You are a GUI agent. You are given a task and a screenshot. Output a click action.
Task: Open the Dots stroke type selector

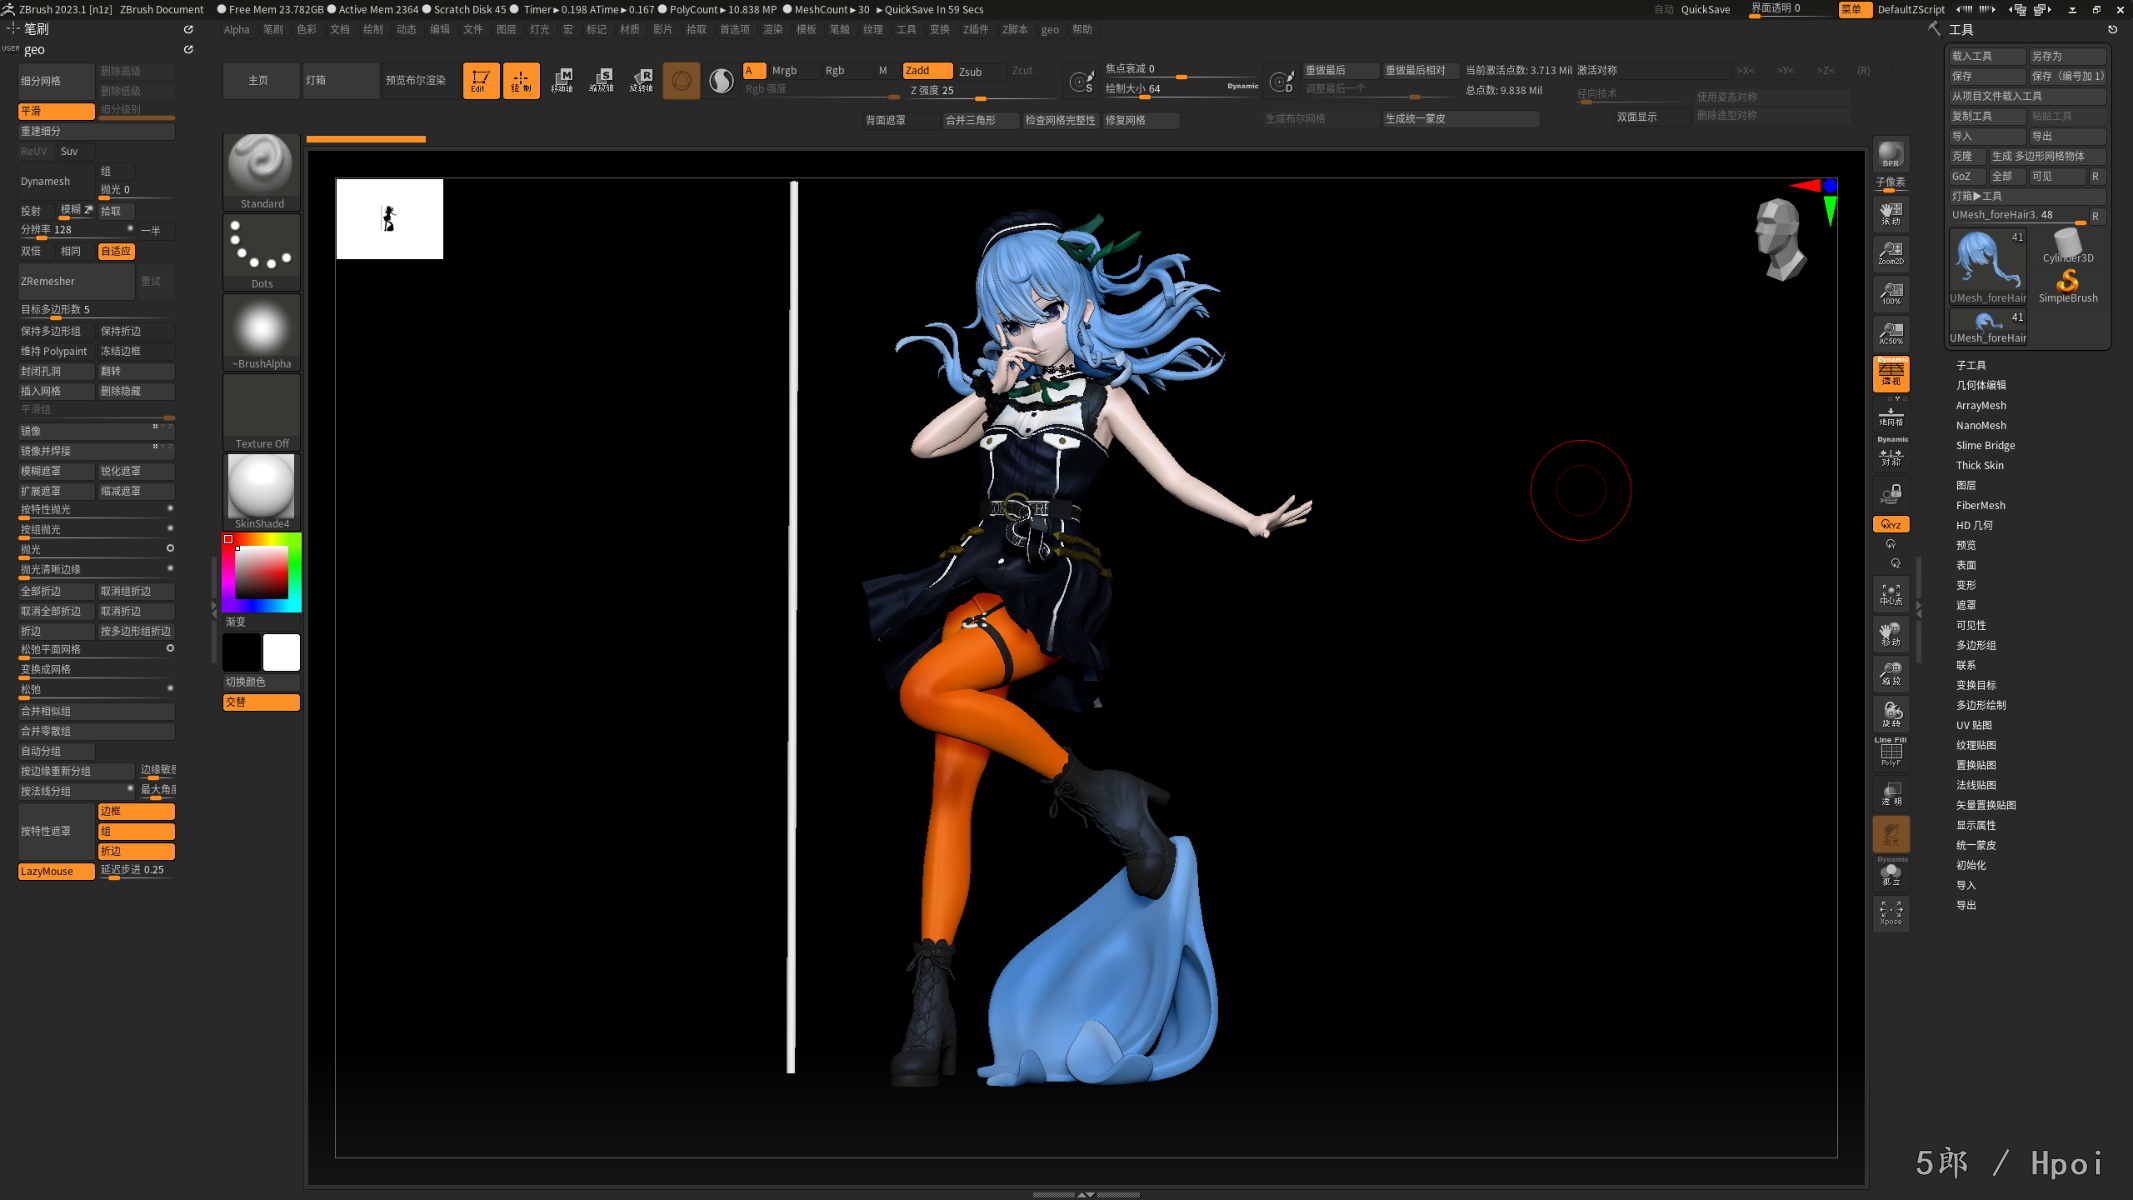click(x=261, y=252)
